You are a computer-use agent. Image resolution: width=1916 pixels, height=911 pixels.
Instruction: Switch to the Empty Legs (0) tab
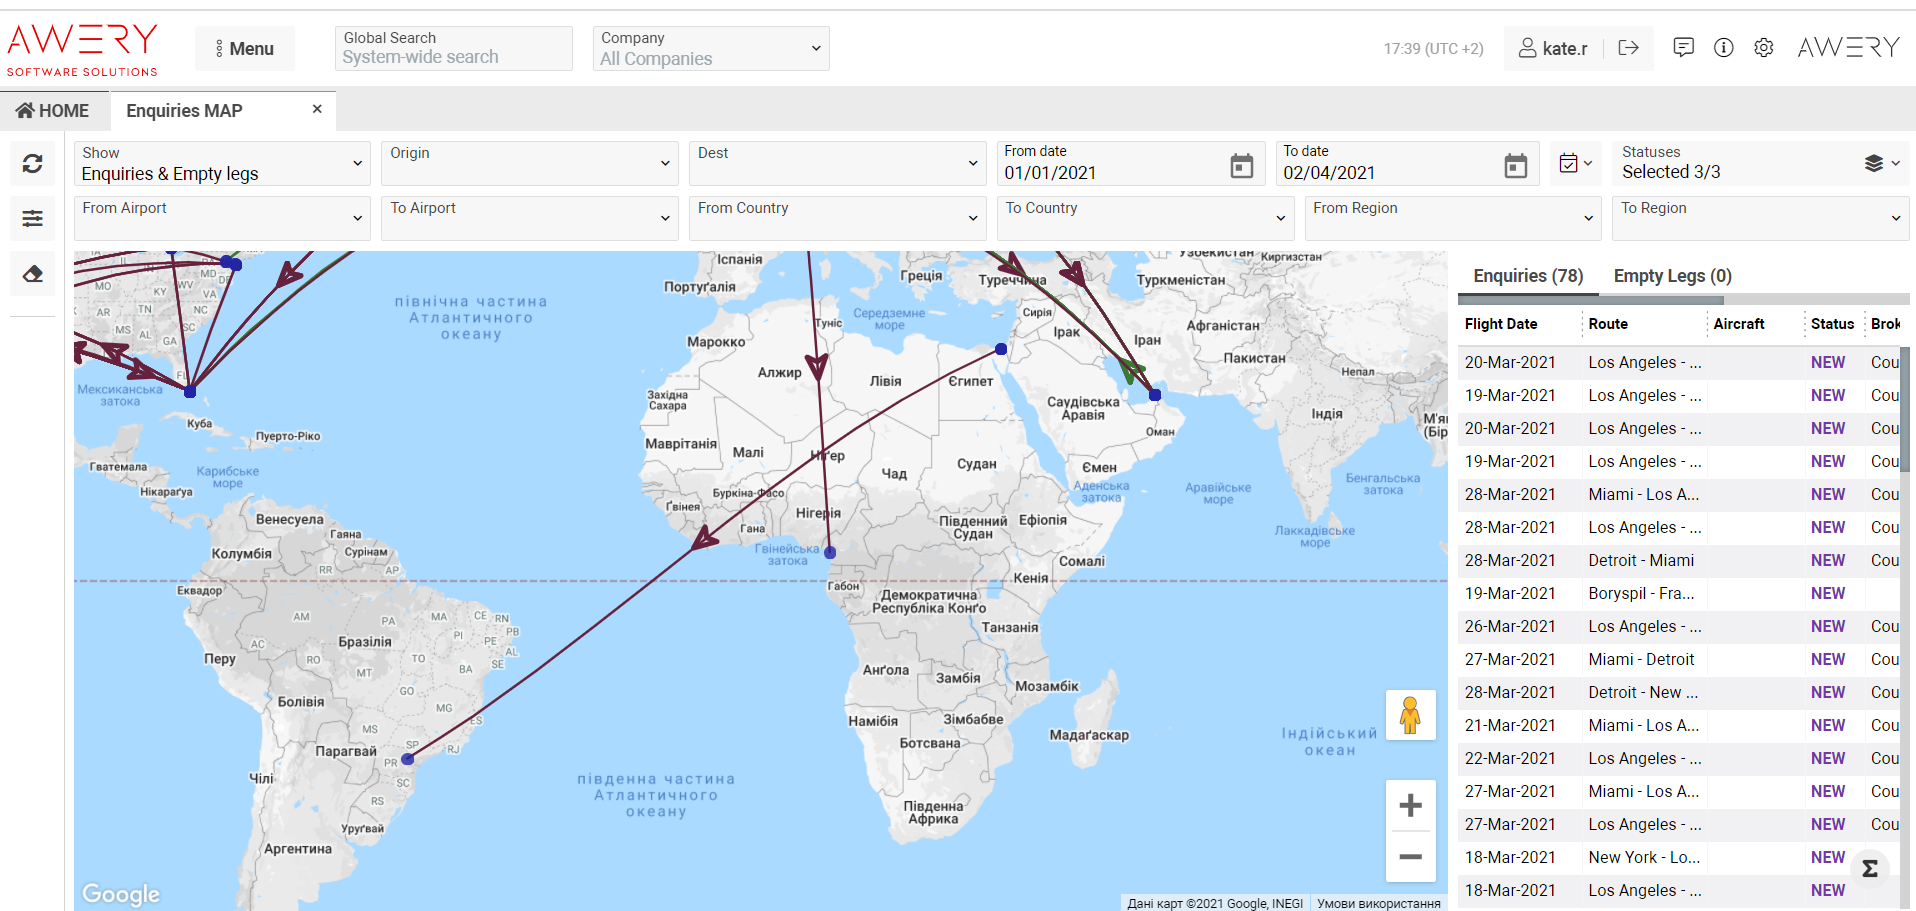pyautogui.click(x=1672, y=276)
